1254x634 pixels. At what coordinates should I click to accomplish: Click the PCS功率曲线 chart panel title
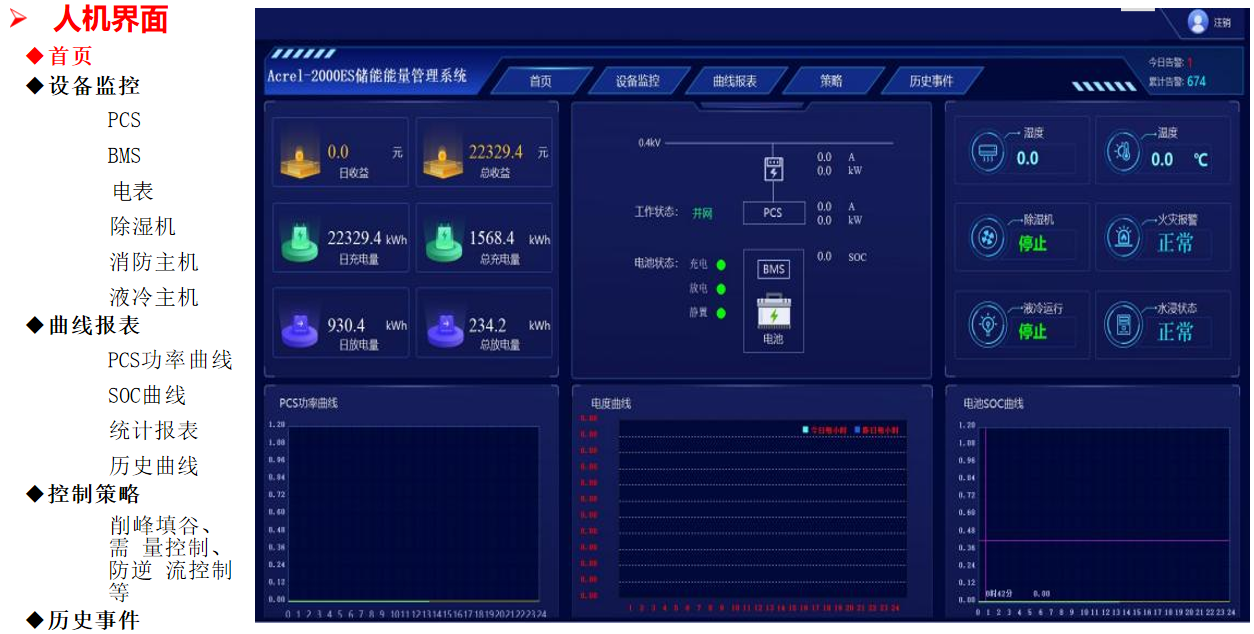[x=309, y=403]
